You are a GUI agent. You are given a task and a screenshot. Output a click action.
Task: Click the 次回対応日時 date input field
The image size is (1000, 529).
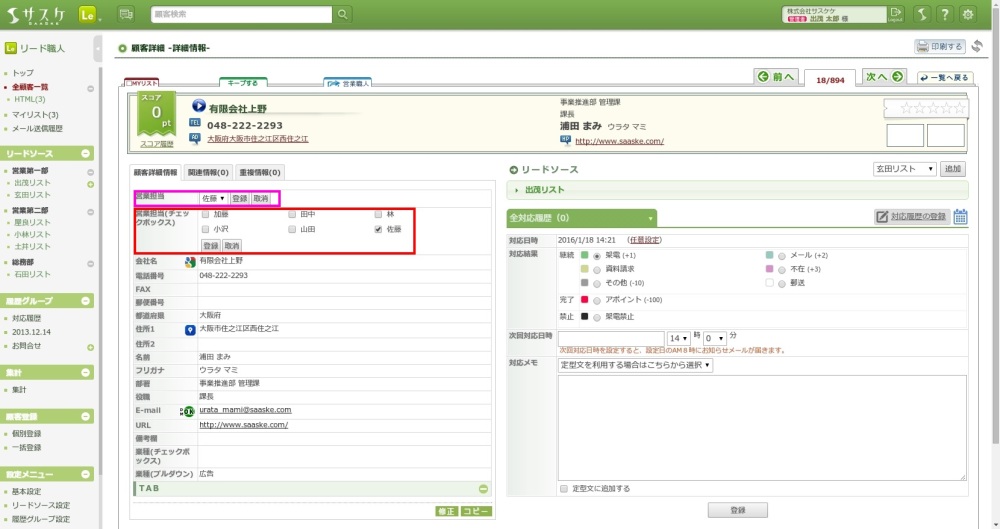point(611,338)
